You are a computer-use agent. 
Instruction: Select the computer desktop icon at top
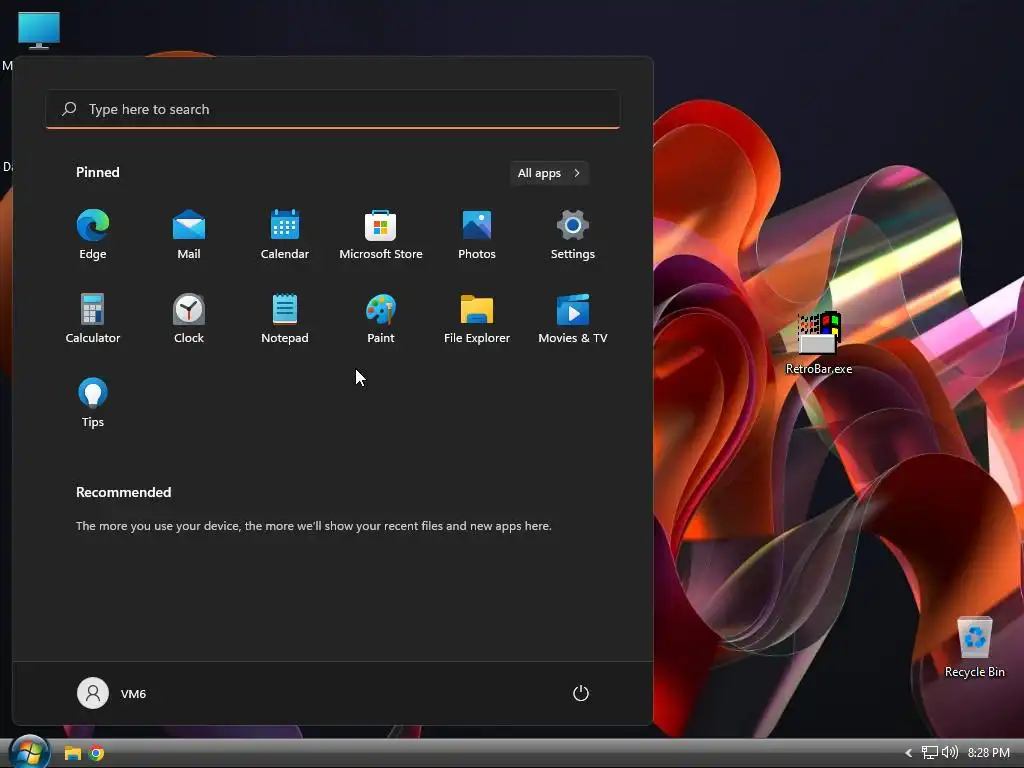tap(39, 30)
